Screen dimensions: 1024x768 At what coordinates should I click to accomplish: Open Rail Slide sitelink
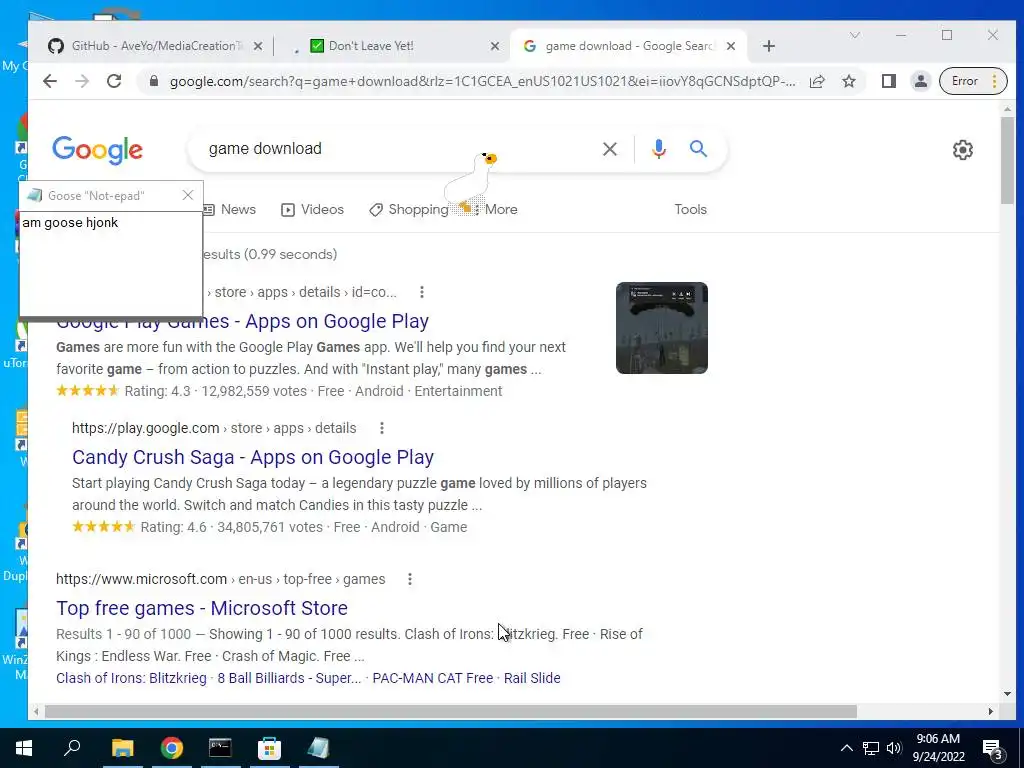pyautogui.click(x=532, y=678)
